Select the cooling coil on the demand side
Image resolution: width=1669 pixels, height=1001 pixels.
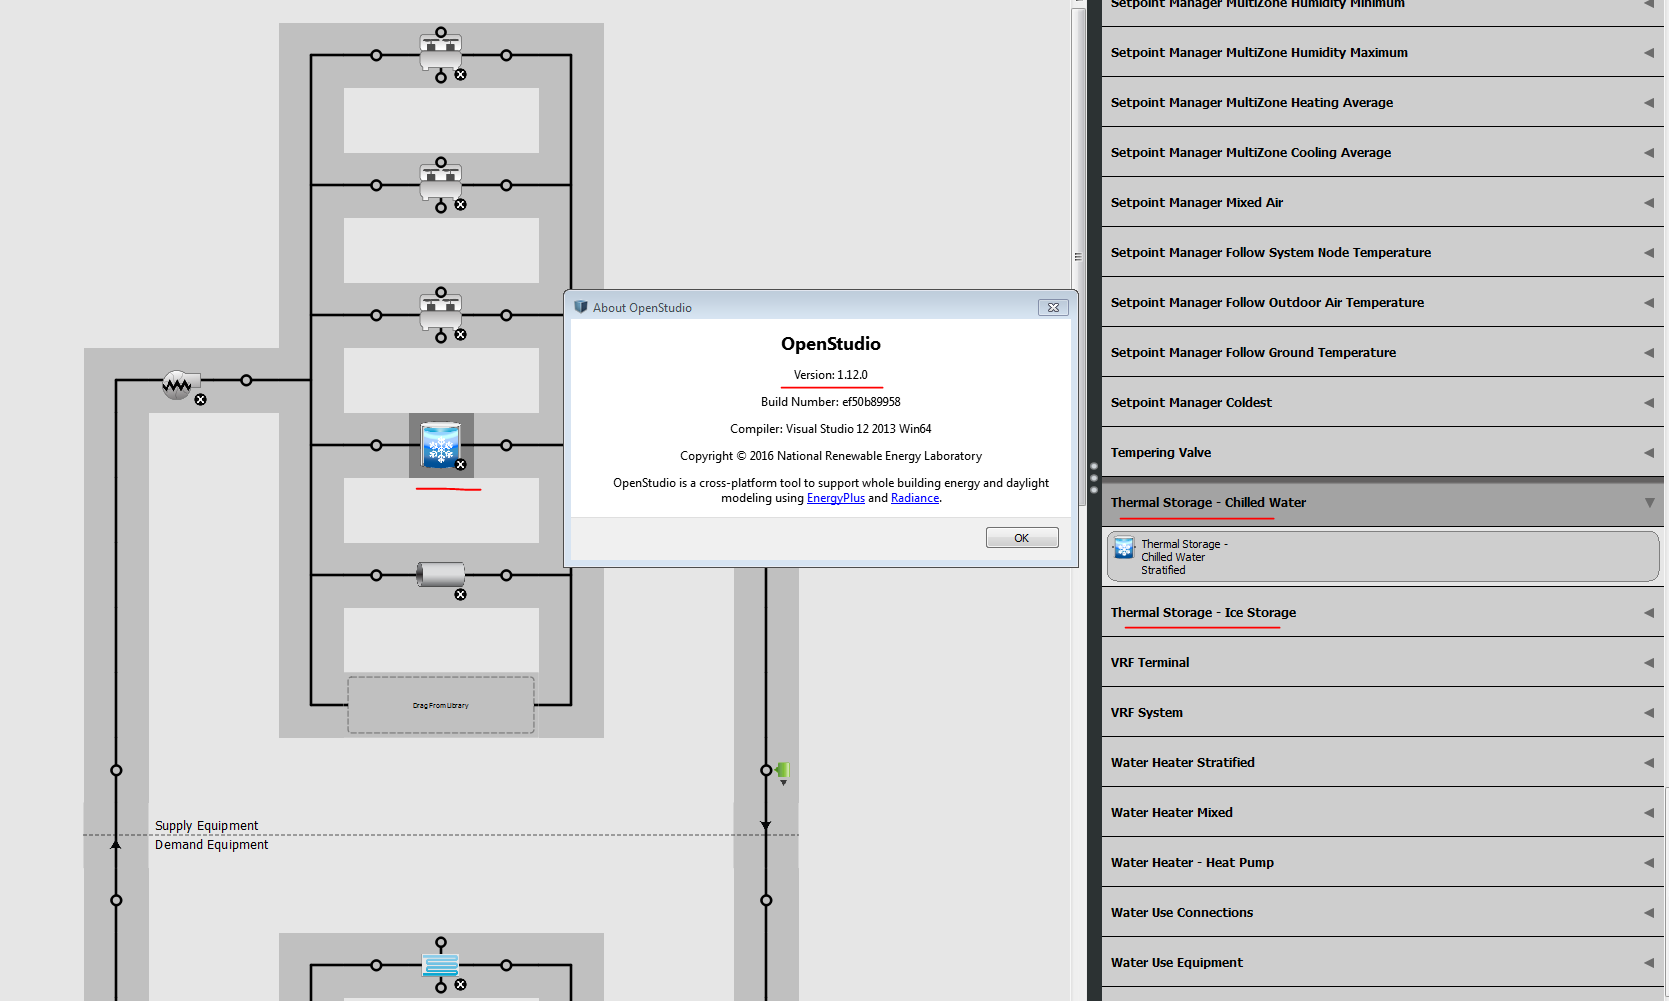point(441,965)
